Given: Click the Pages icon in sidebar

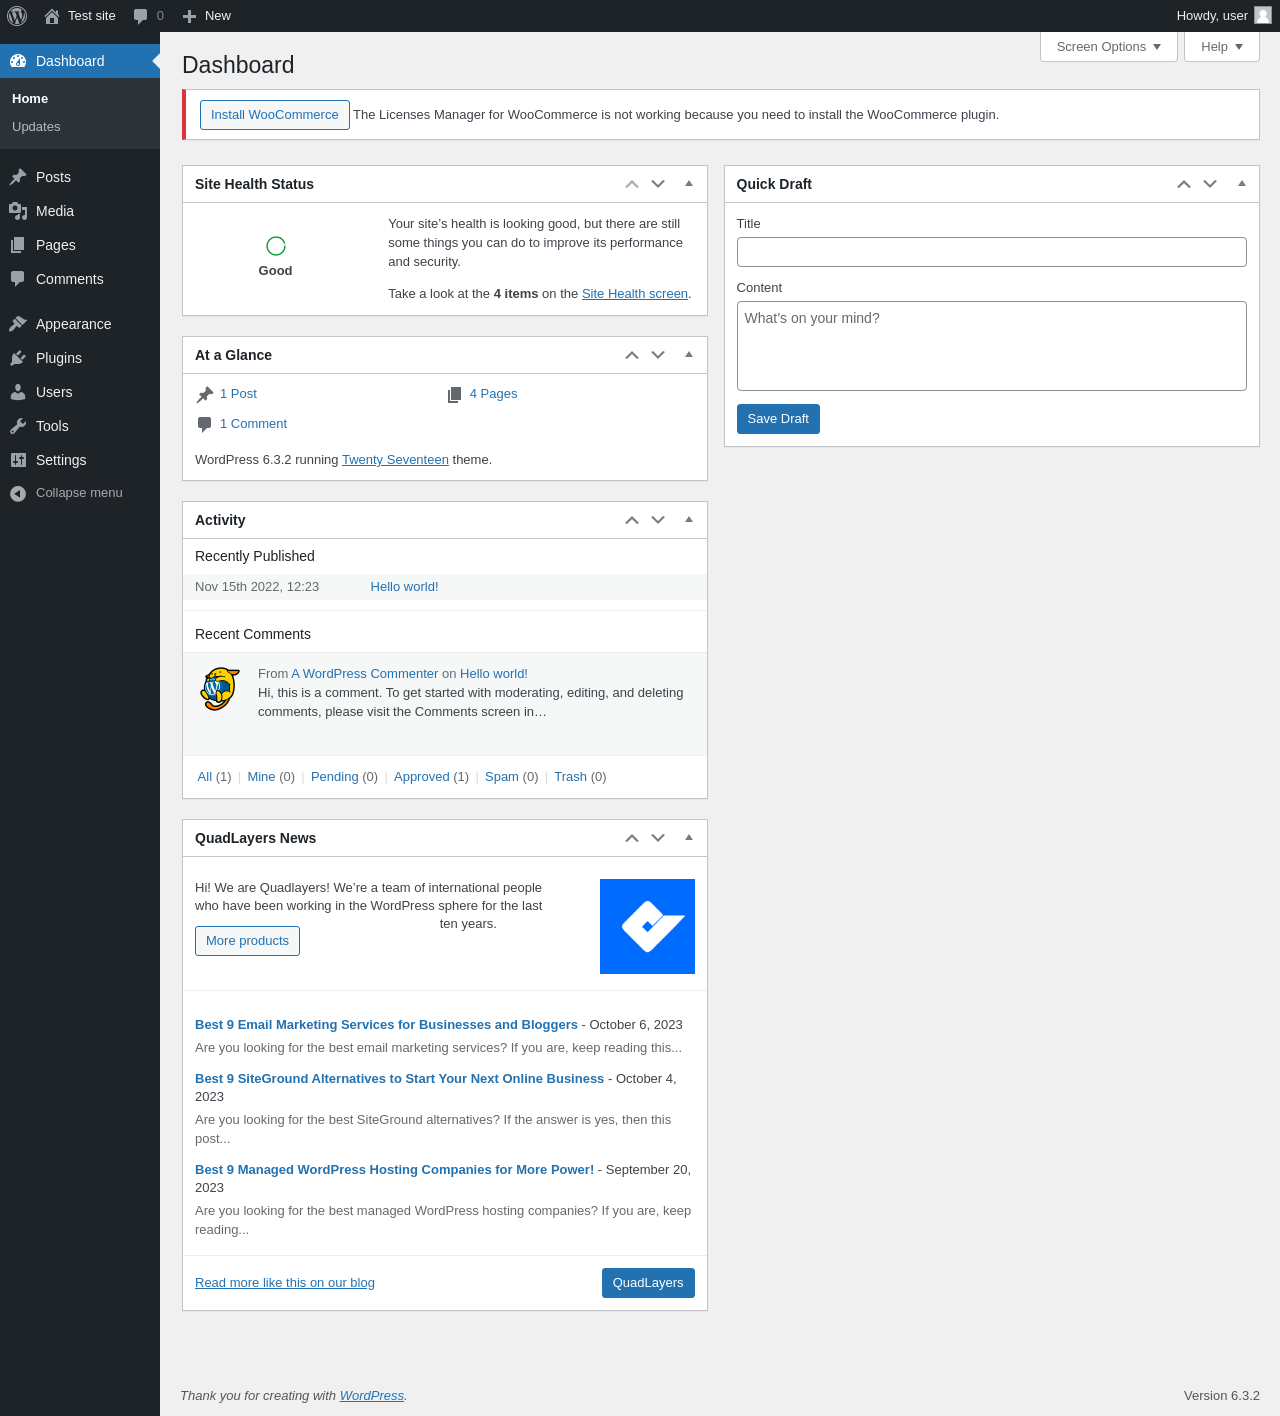Looking at the screenshot, I should tap(18, 245).
